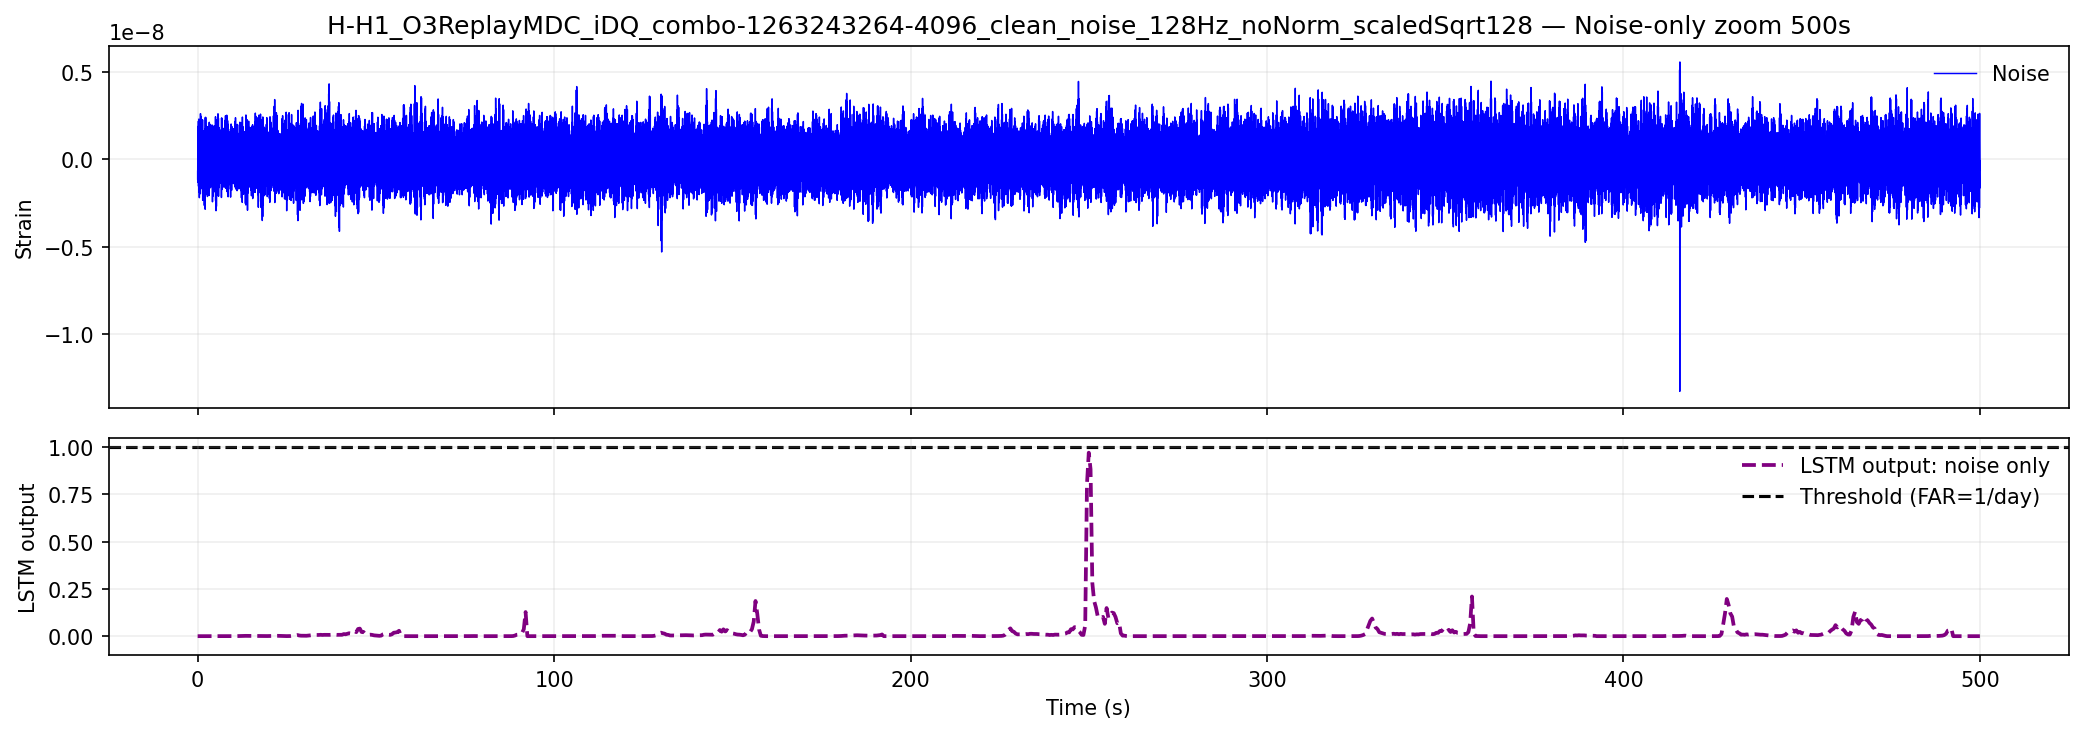This screenshot has height=733, width=2084.
Task: Click the plot title mentioning Noise-only zoom 500s
Action: pos(1088,26)
